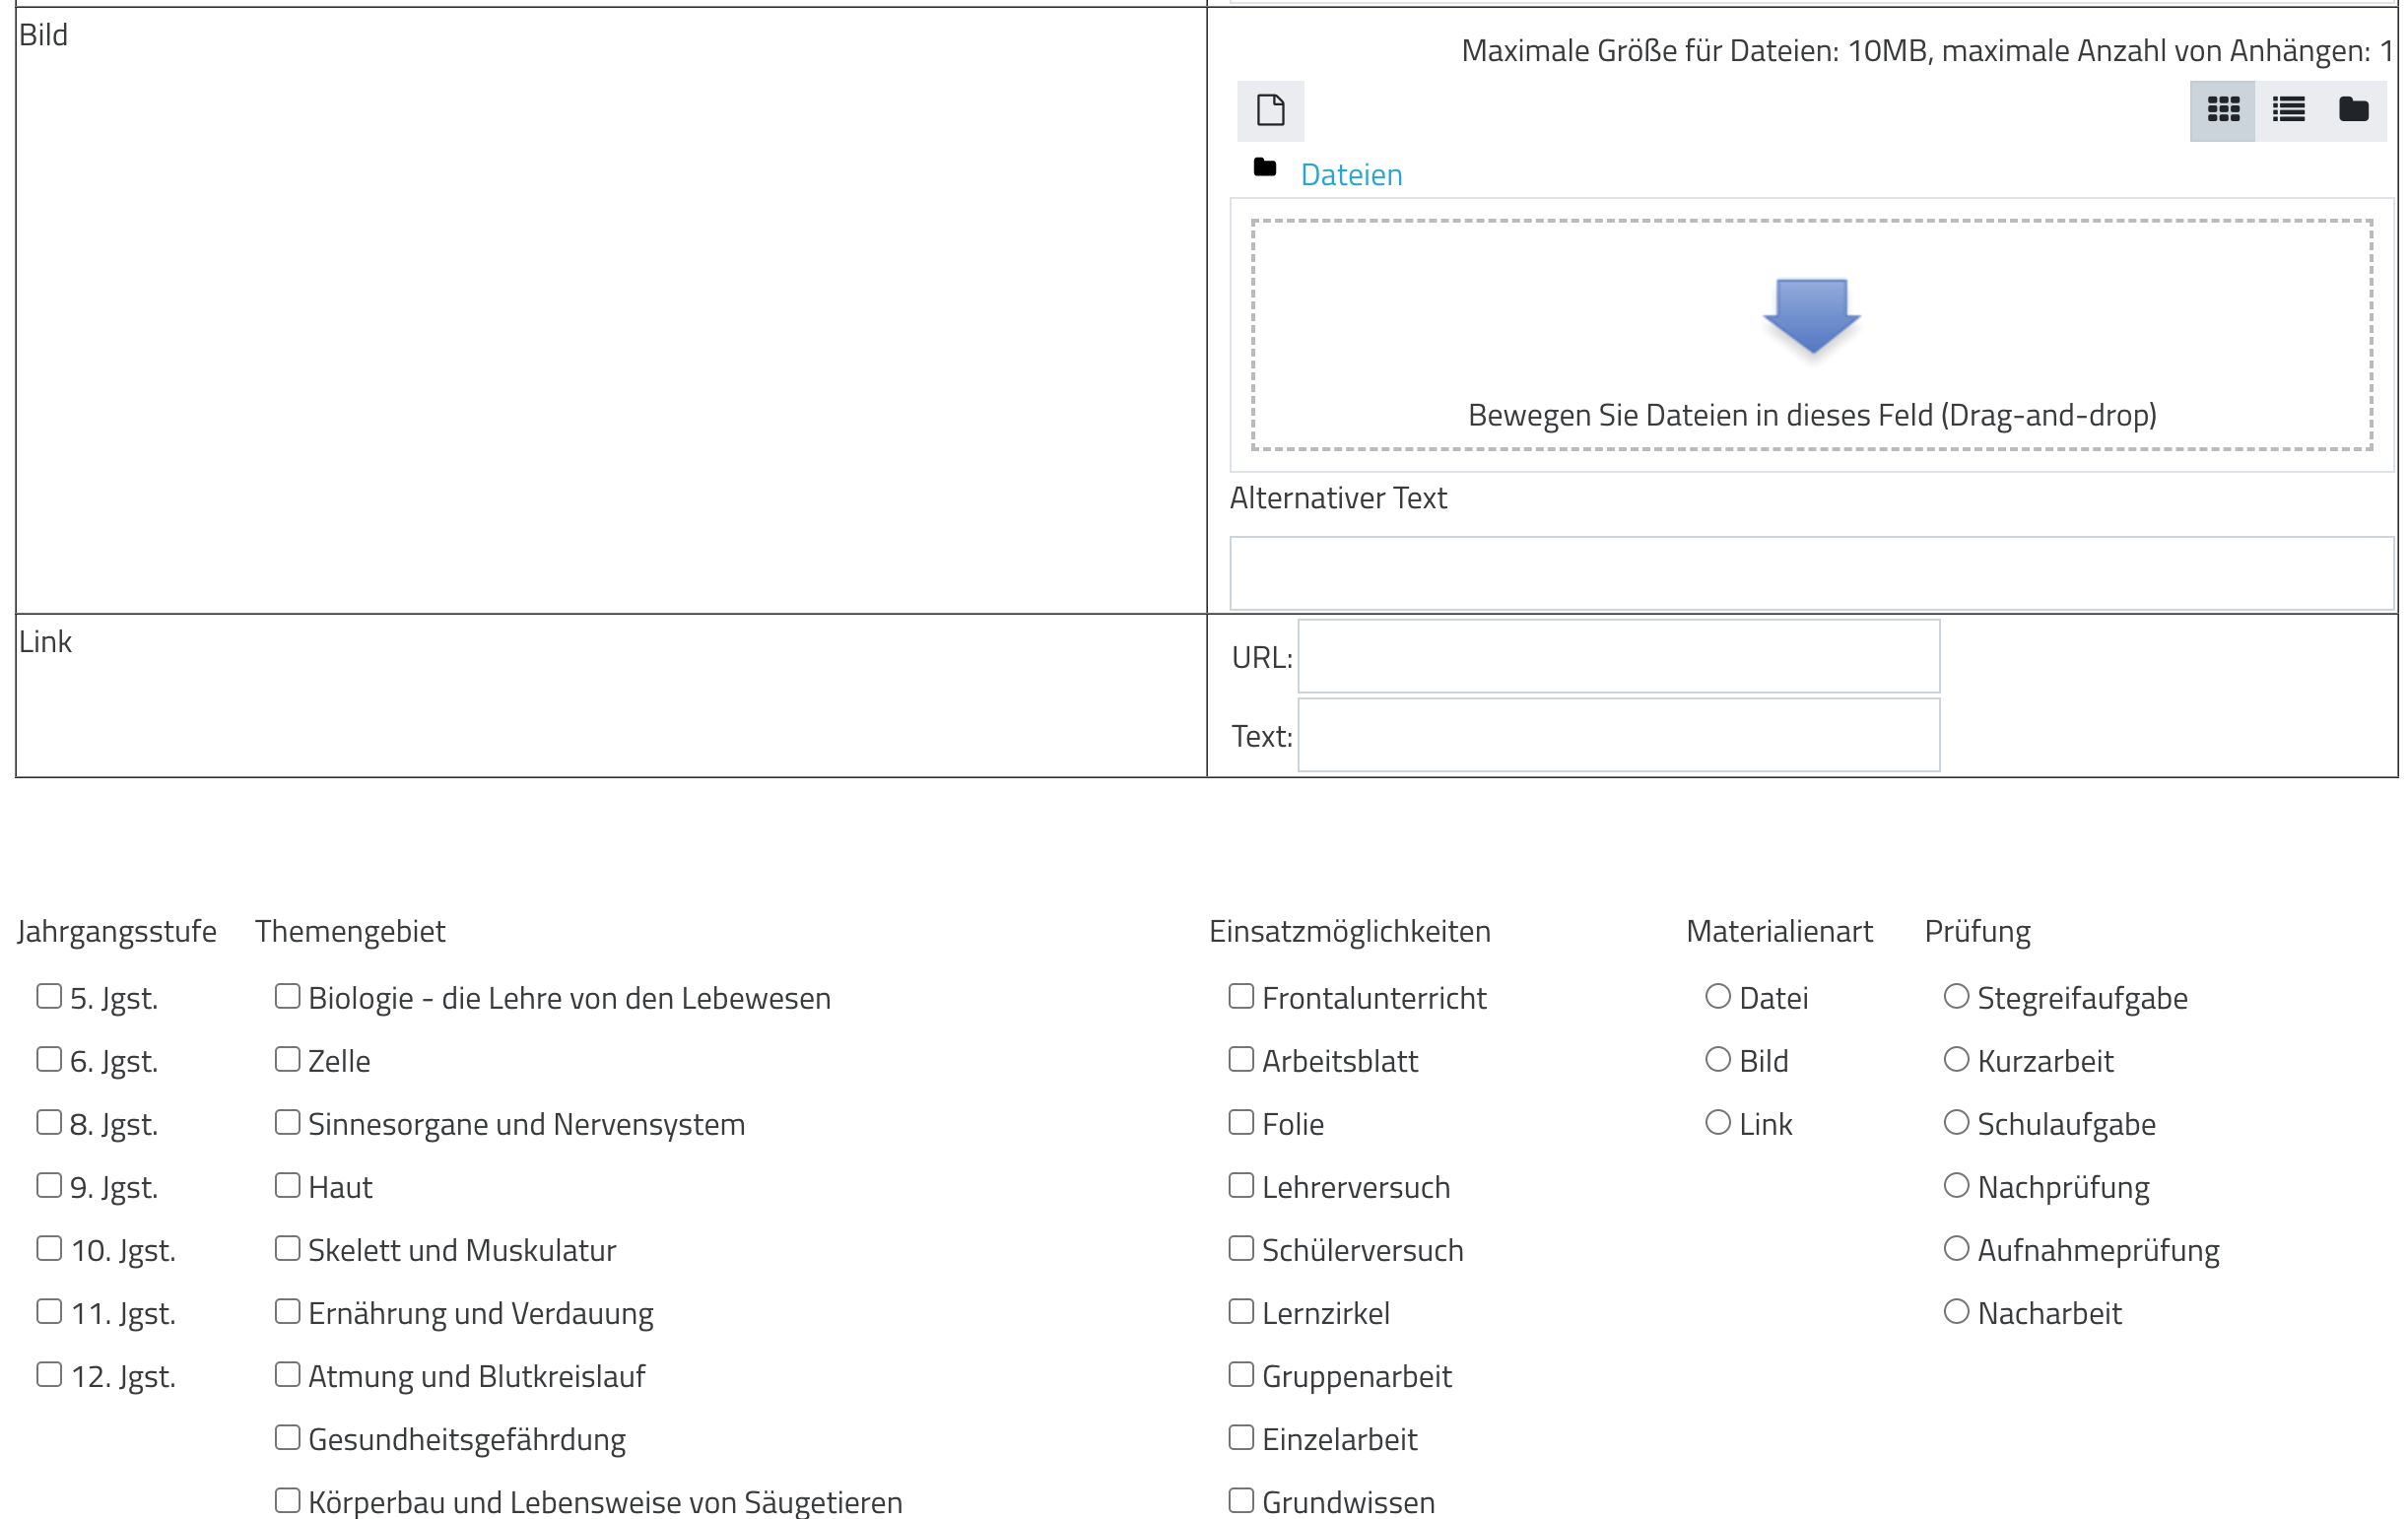
Task: Click the blue drag-and-drop arrow
Action: pos(1811,316)
